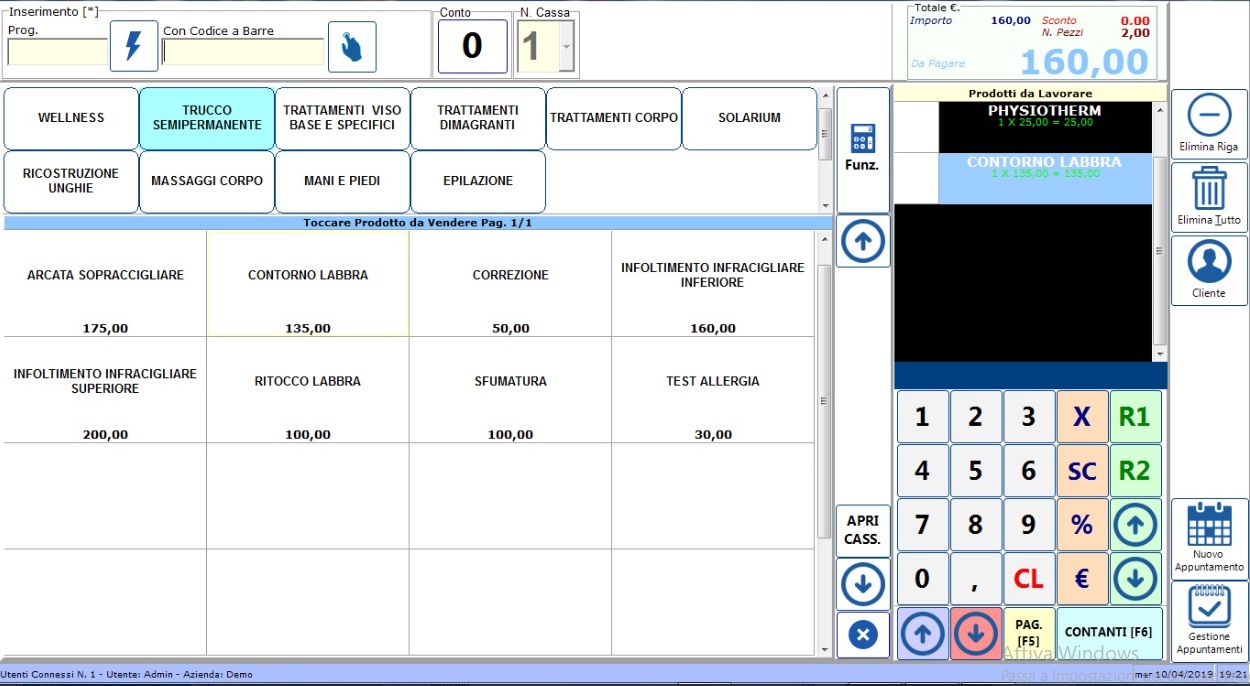Image resolution: width=1250 pixels, height=686 pixels.
Task: Click the Elimina Riga minus icon
Action: tap(1209, 125)
